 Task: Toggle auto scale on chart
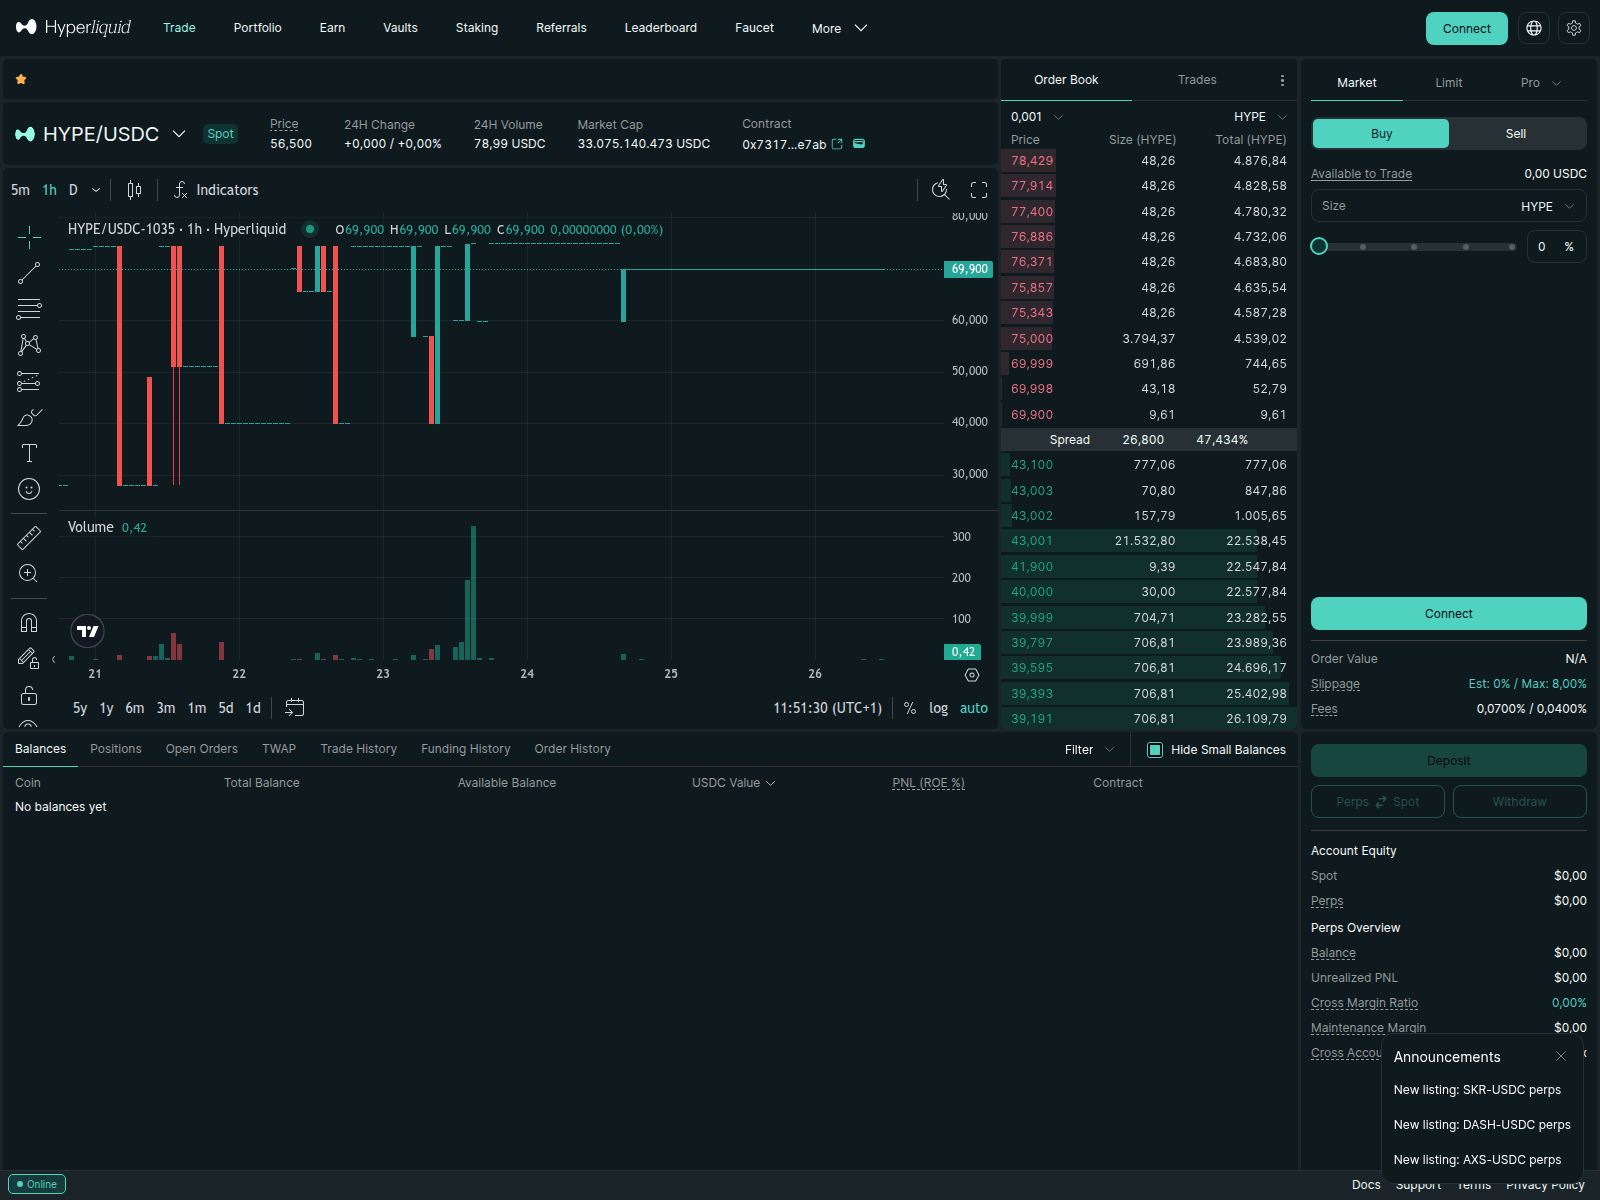coord(974,708)
